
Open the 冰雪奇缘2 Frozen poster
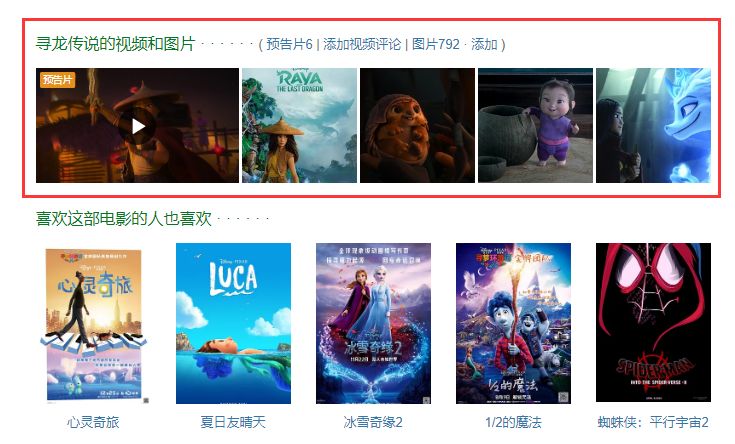tap(373, 323)
